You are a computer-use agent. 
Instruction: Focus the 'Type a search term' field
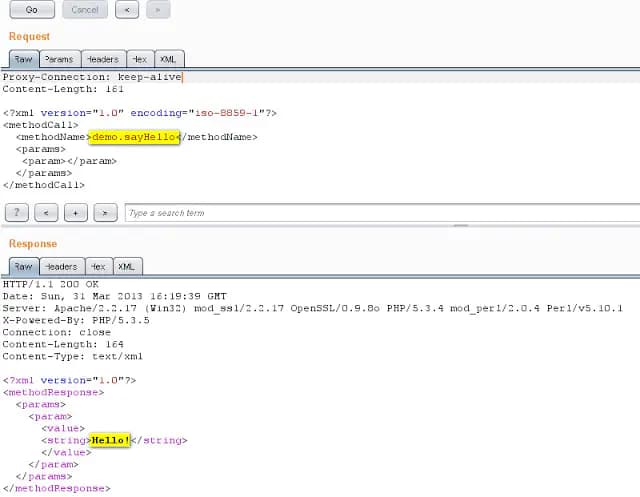point(380,213)
